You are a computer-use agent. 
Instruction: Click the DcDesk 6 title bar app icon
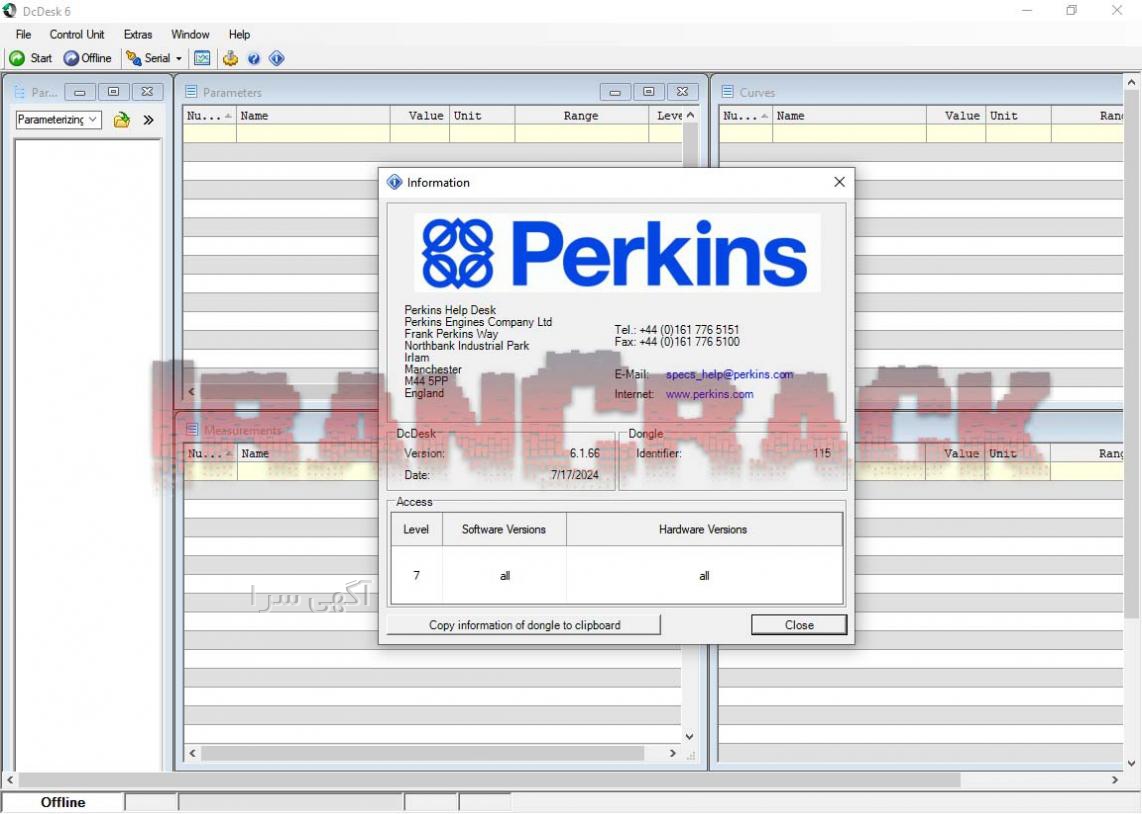coord(9,11)
